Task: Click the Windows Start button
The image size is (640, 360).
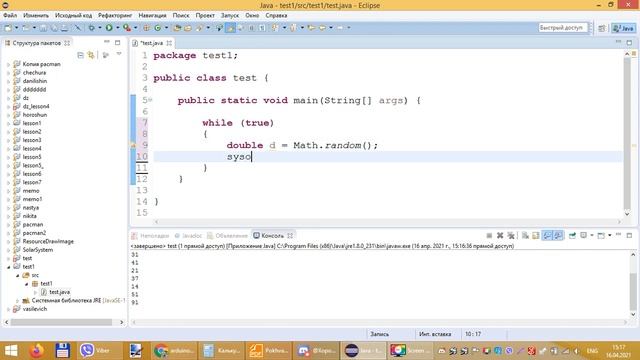Action: click(11, 351)
